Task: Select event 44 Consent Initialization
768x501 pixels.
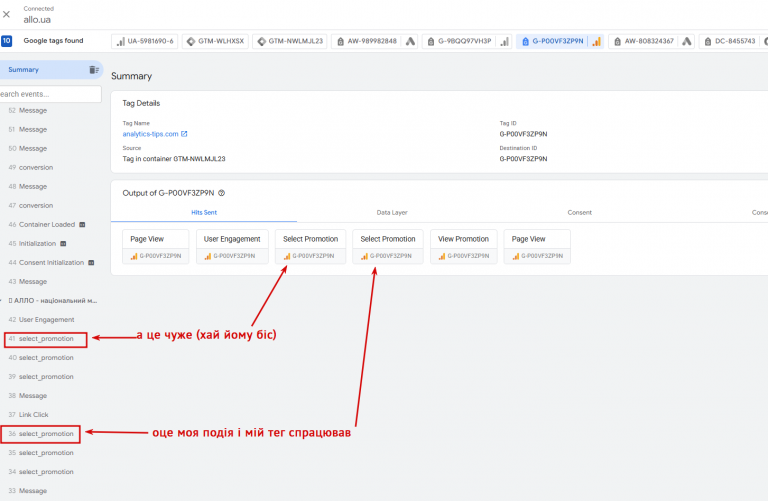Action: click(46, 263)
